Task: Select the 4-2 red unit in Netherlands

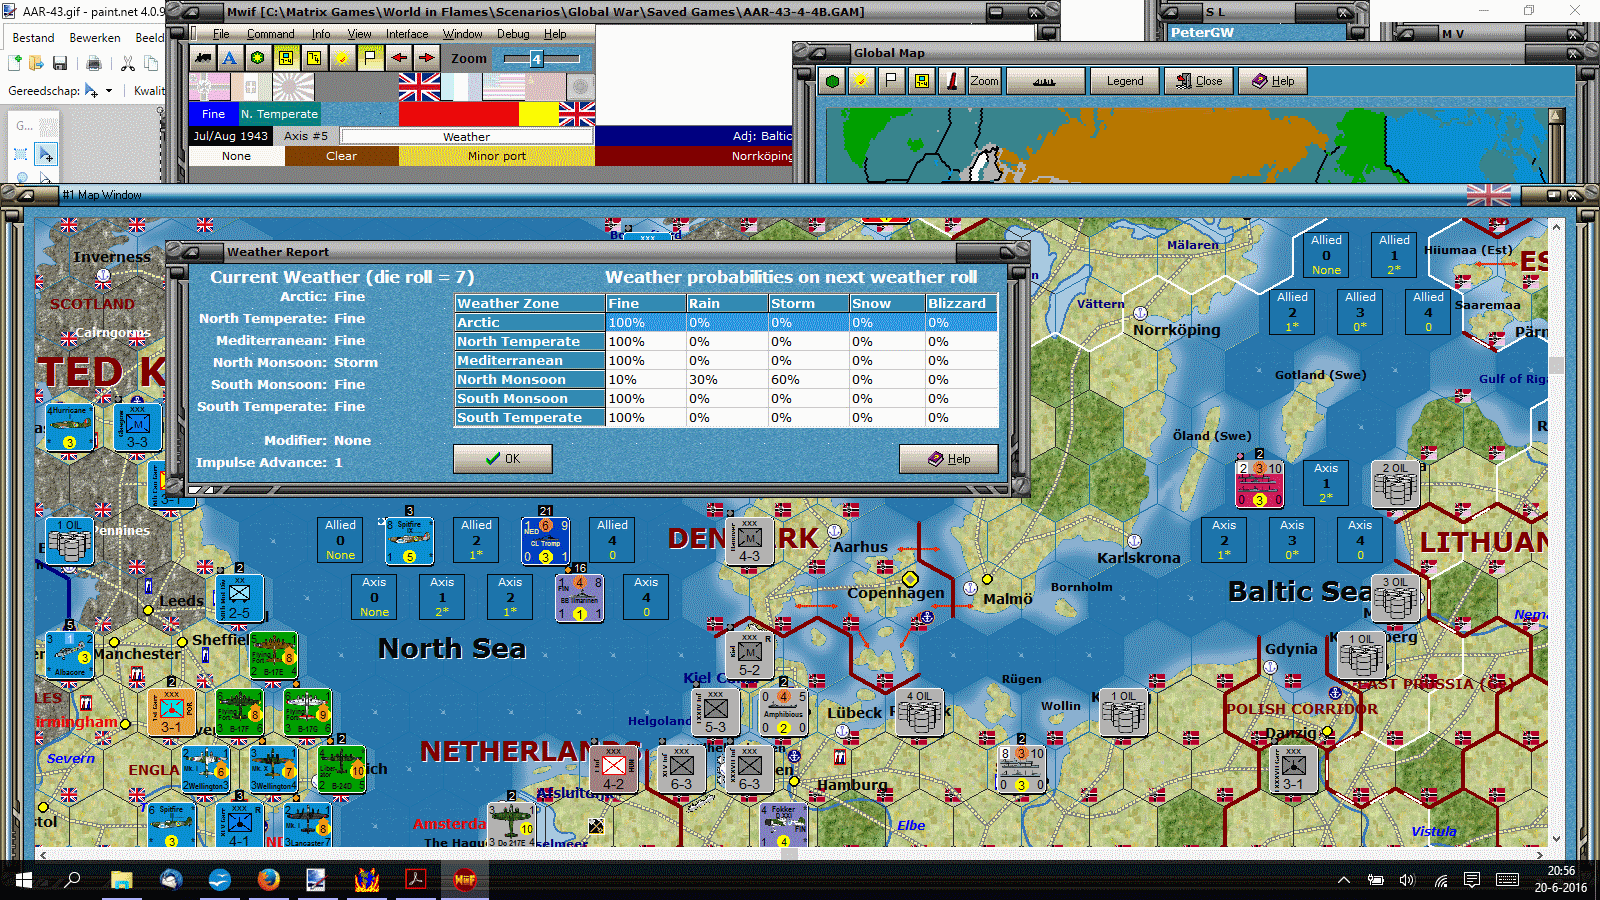Action: tap(613, 769)
